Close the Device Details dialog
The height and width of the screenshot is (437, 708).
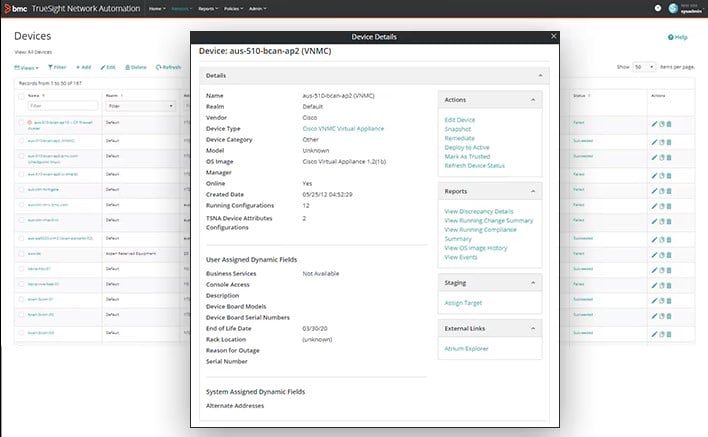pyautogui.click(x=554, y=36)
